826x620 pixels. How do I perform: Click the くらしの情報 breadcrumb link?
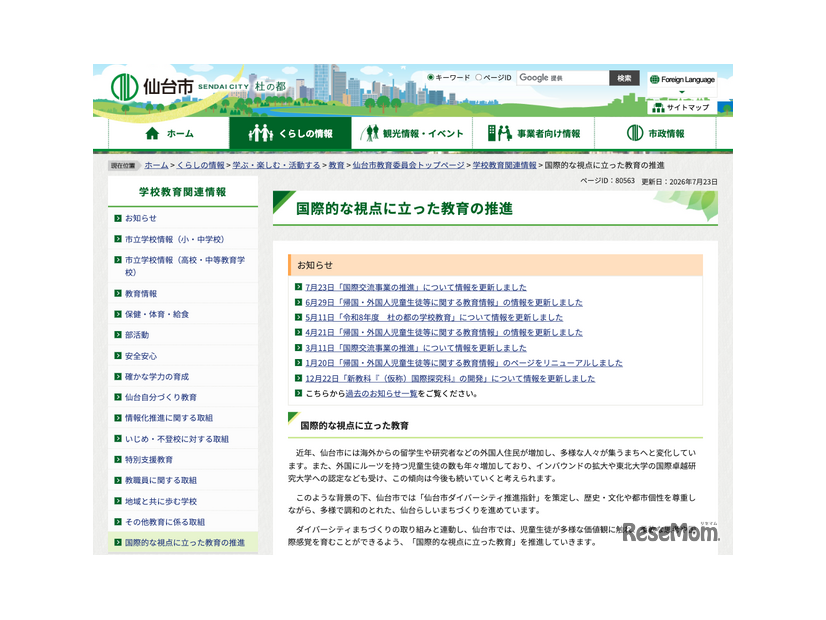(x=201, y=165)
